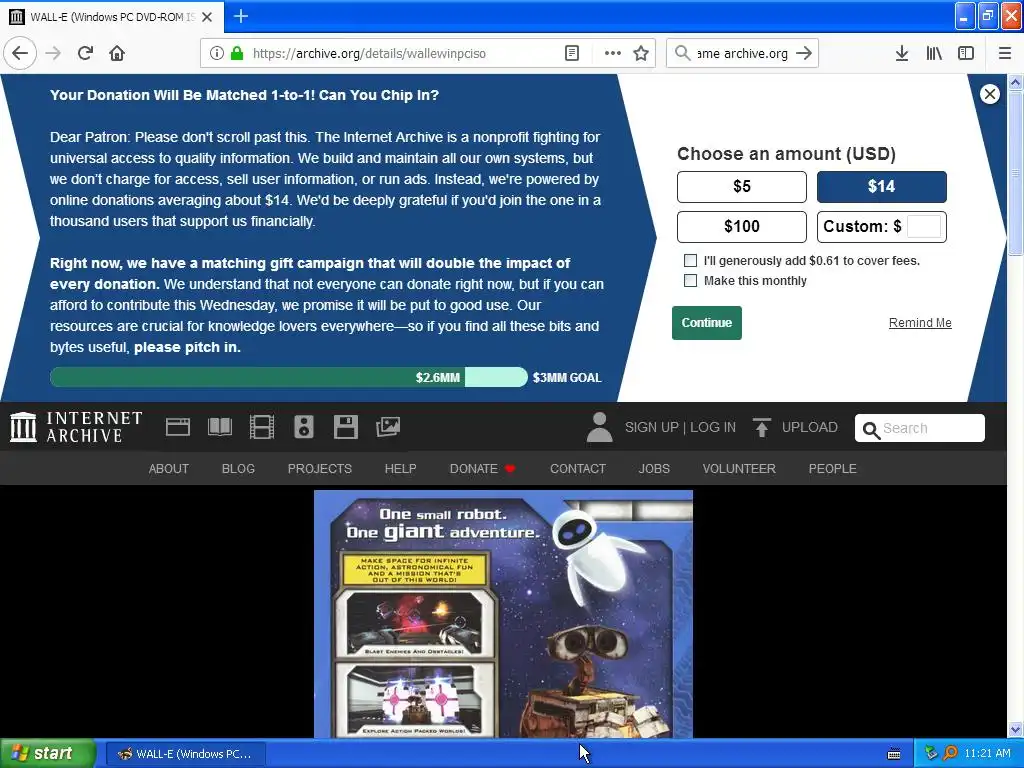Image resolution: width=1024 pixels, height=768 pixels.
Task: Dismiss the donation banner with X
Action: (x=989, y=94)
